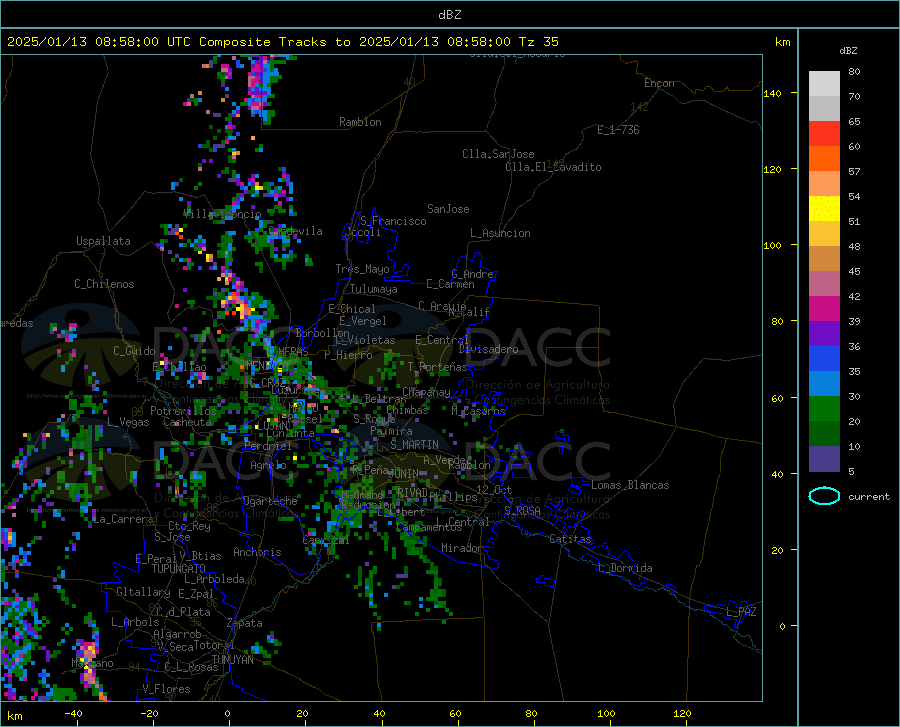900x727 pixels.
Task: Click the Anchoris map label
Action: click(x=257, y=552)
